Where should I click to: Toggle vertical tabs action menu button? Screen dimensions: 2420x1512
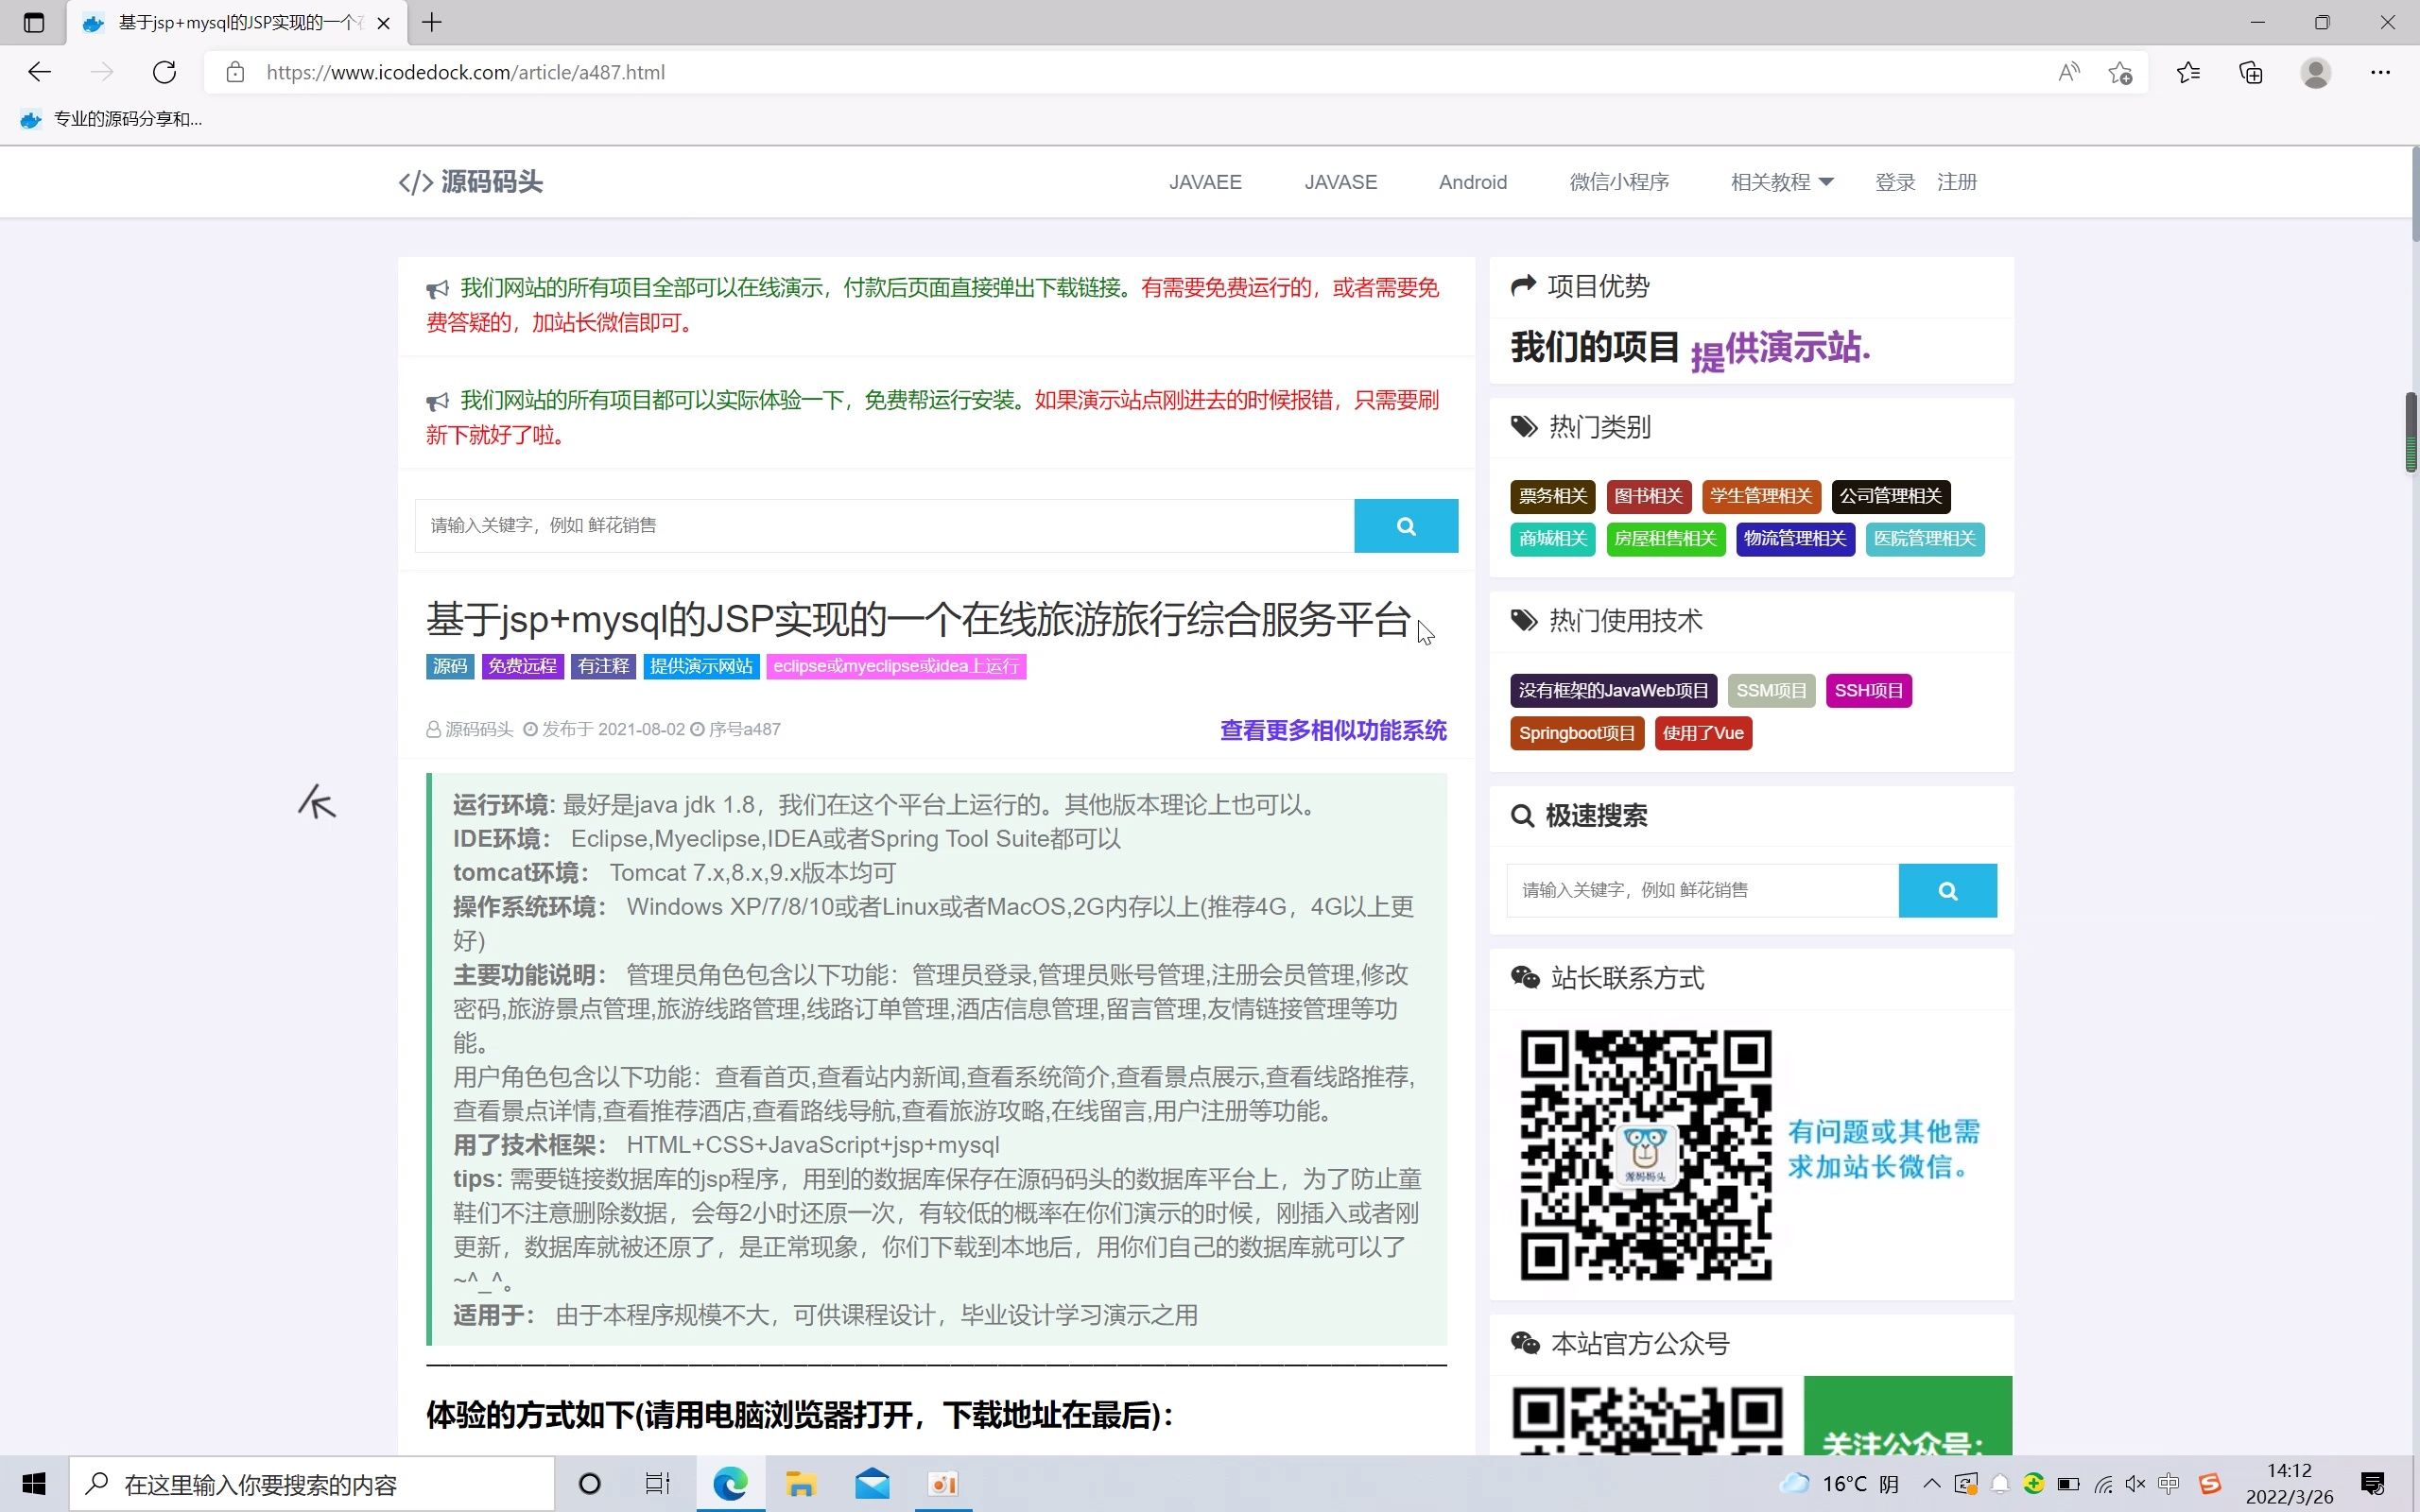click(34, 22)
